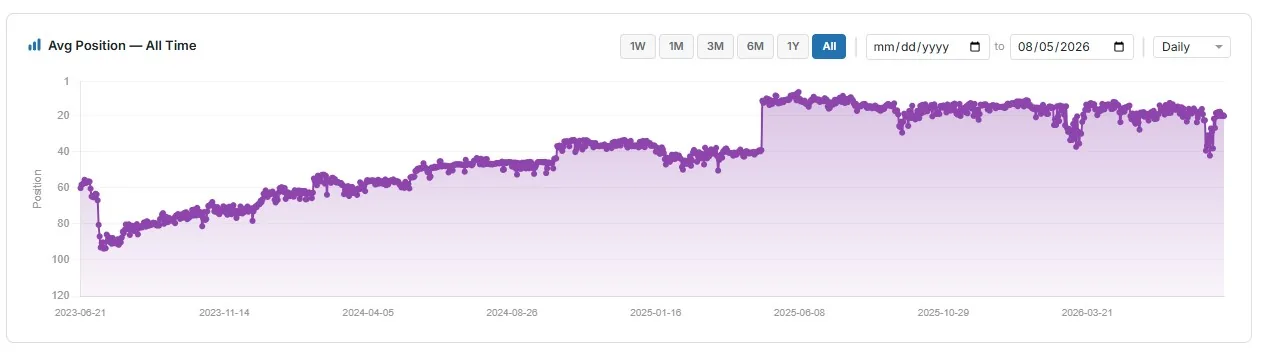Select the 3M time range button
Viewport: 1272px width, 362px height.
[715, 46]
